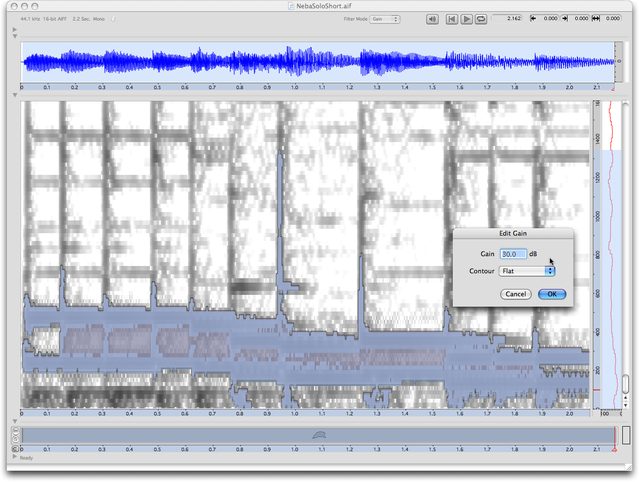Viewport: 639px width, 482px height.
Task: Click the info icon beside file format text
Action: coord(113,19)
